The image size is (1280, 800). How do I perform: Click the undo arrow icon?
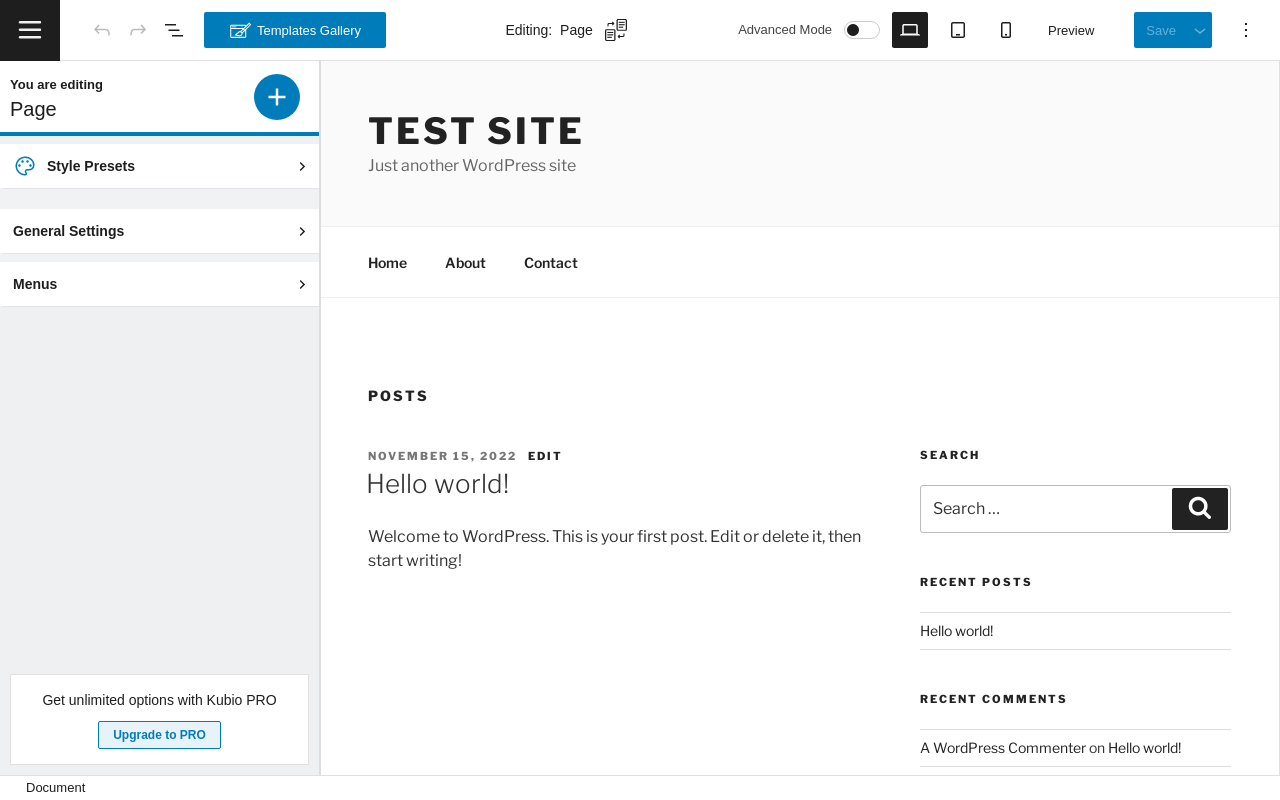point(102,30)
